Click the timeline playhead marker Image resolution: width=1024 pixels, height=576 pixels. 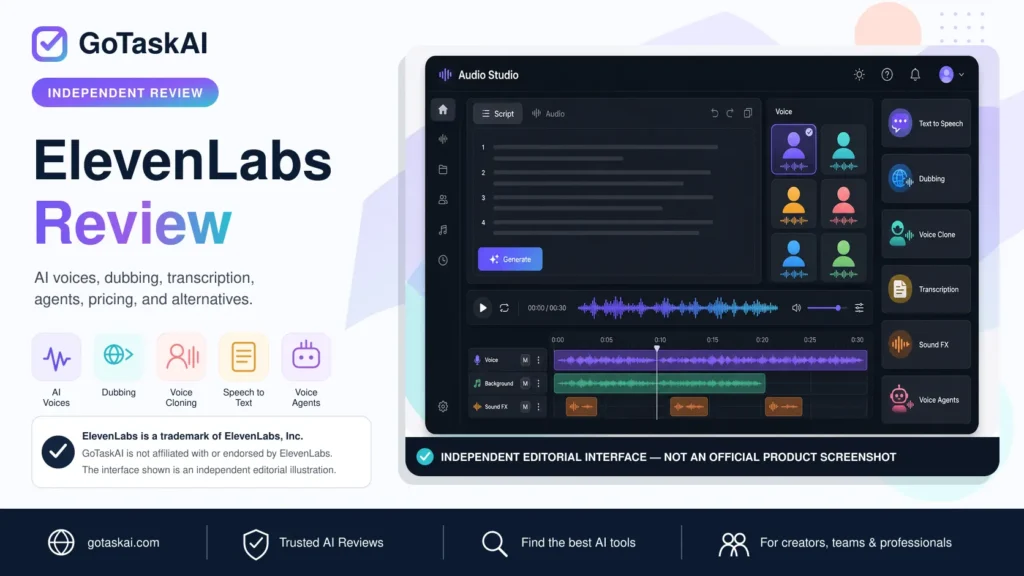pyautogui.click(x=657, y=349)
